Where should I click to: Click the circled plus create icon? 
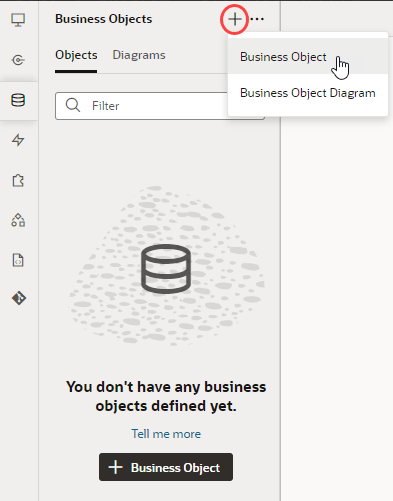[x=235, y=19]
